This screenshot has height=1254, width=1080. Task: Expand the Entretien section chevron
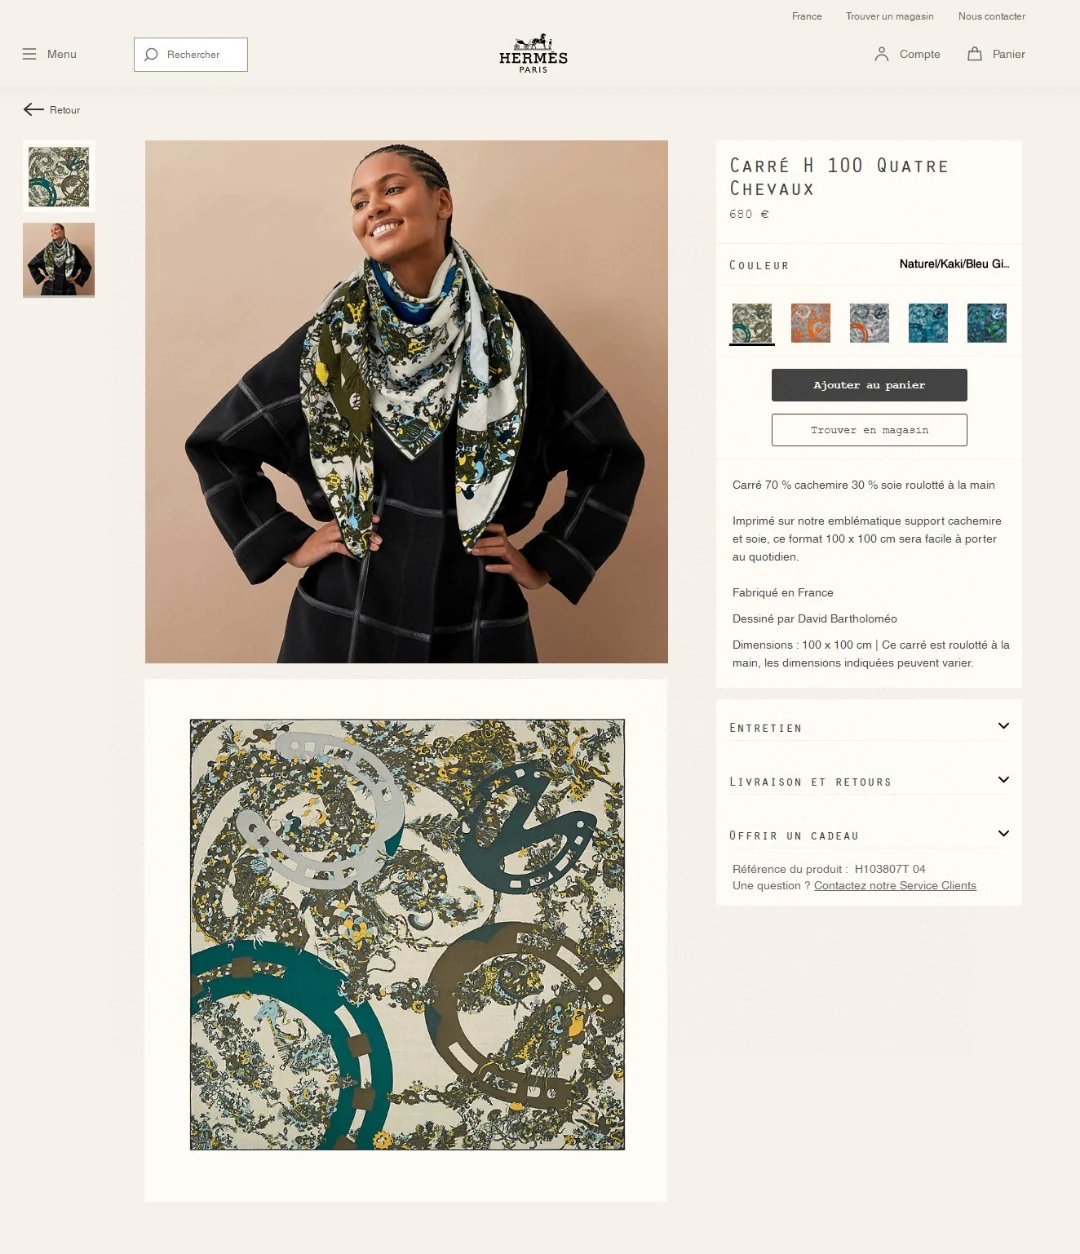pyautogui.click(x=1003, y=726)
